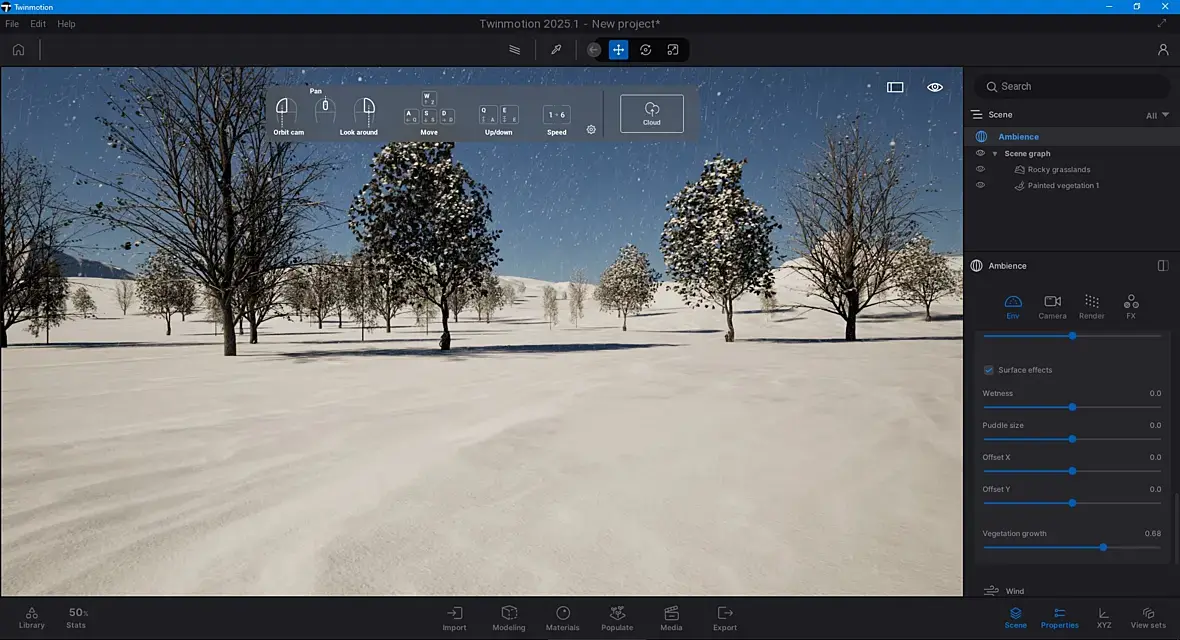Screen dimensions: 1180x640
Task: Adjust the Wetness slider
Action: click(1072, 407)
